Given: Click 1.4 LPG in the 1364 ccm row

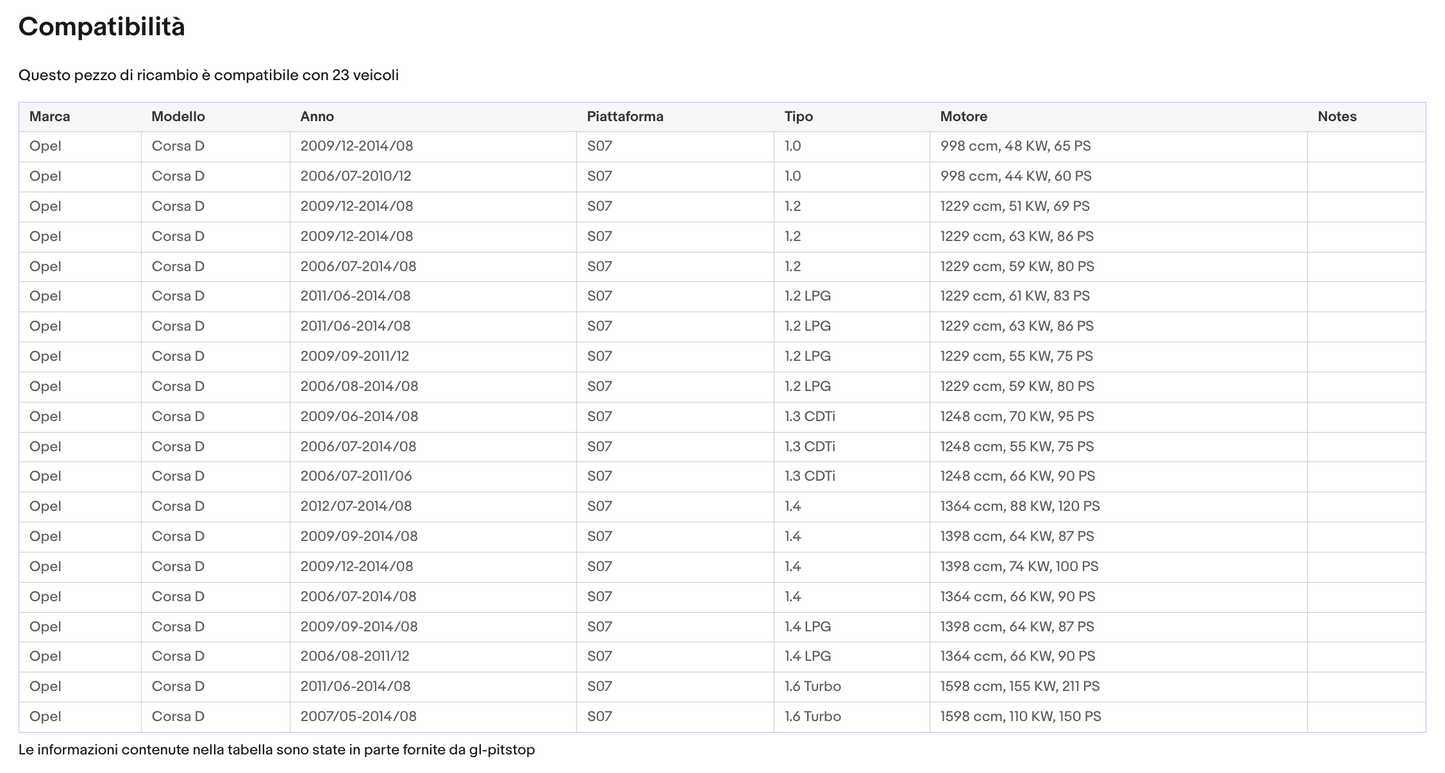Looking at the screenshot, I should coord(808,656).
